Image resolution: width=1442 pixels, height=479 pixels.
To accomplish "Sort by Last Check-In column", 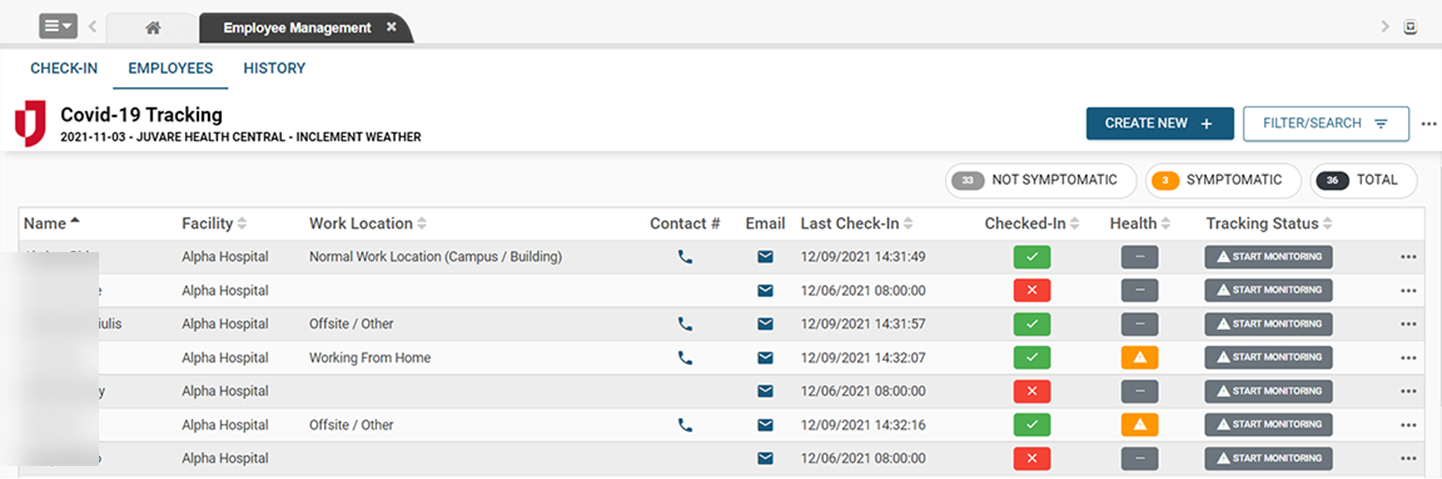I will (856, 224).
